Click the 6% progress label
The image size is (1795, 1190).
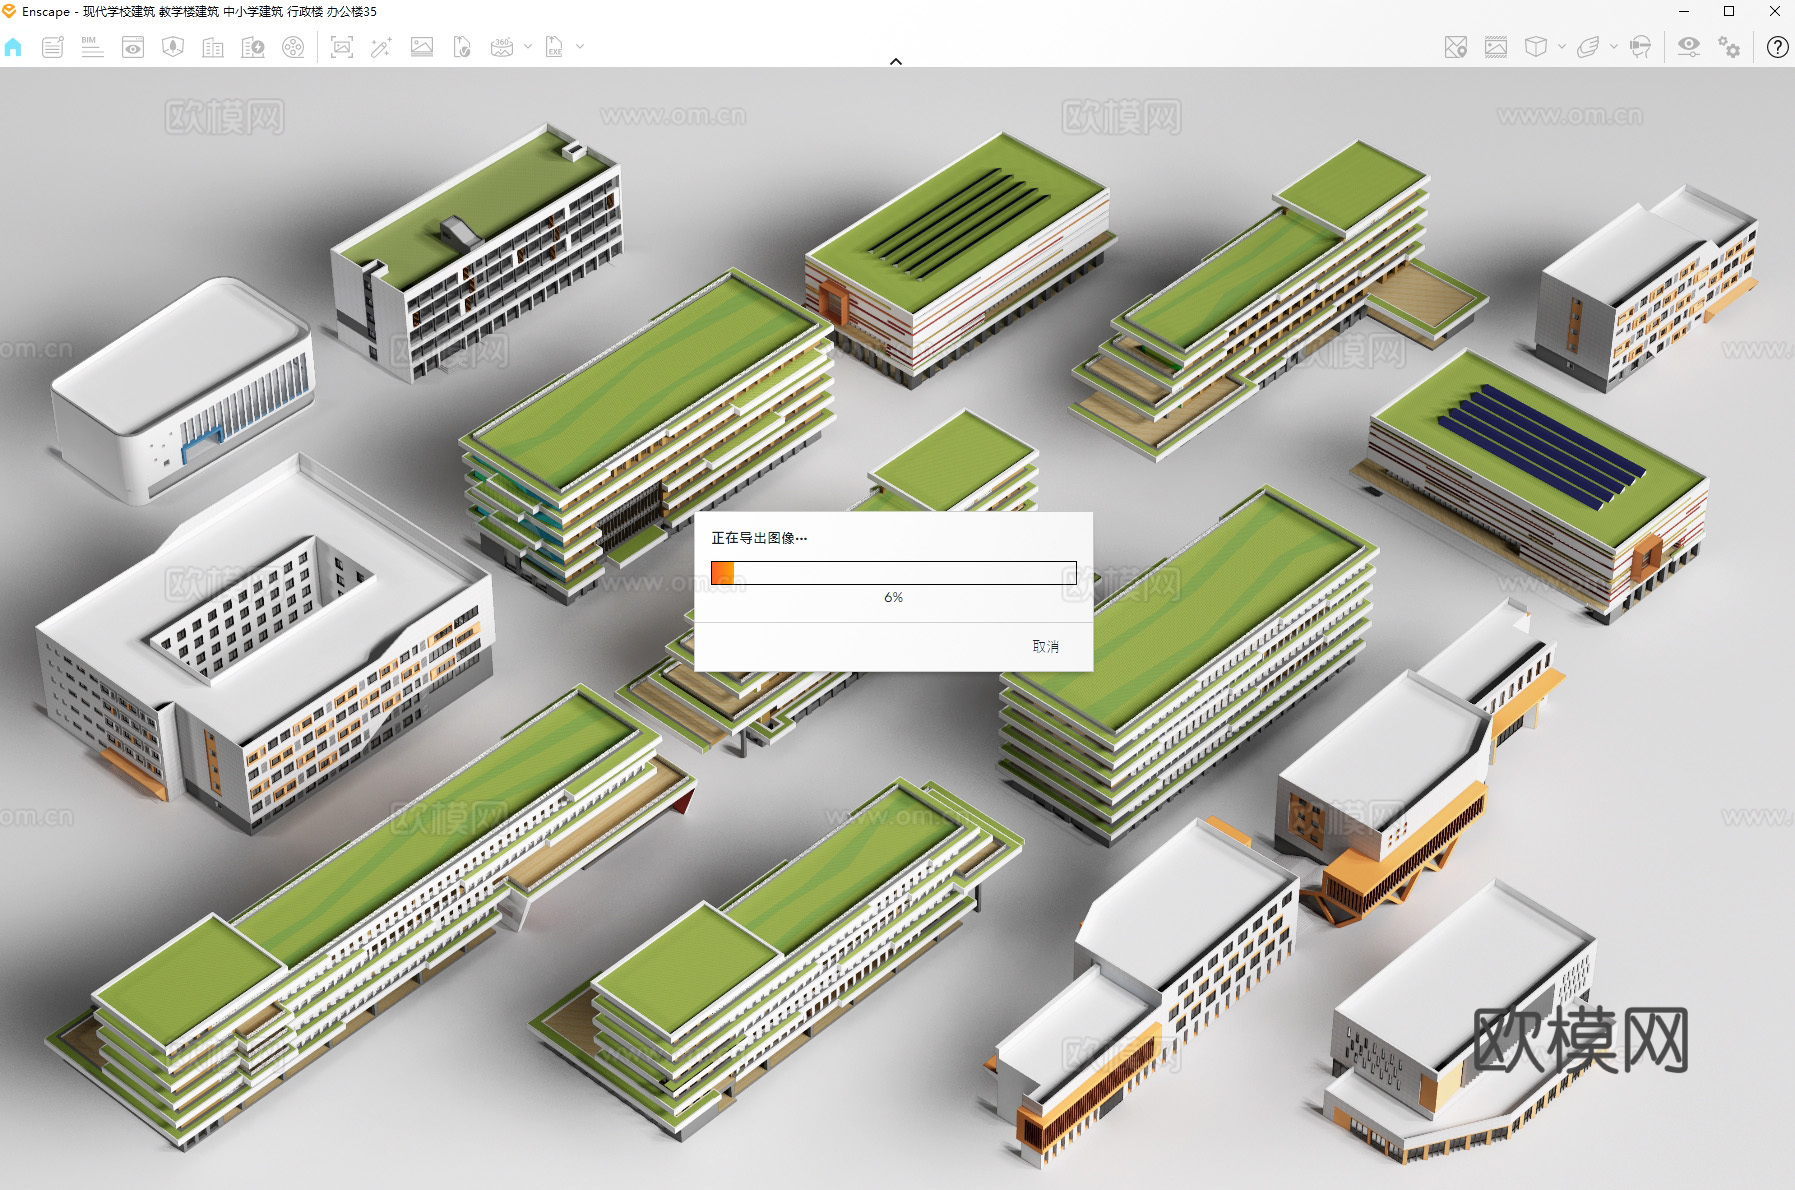pos(894,597)
